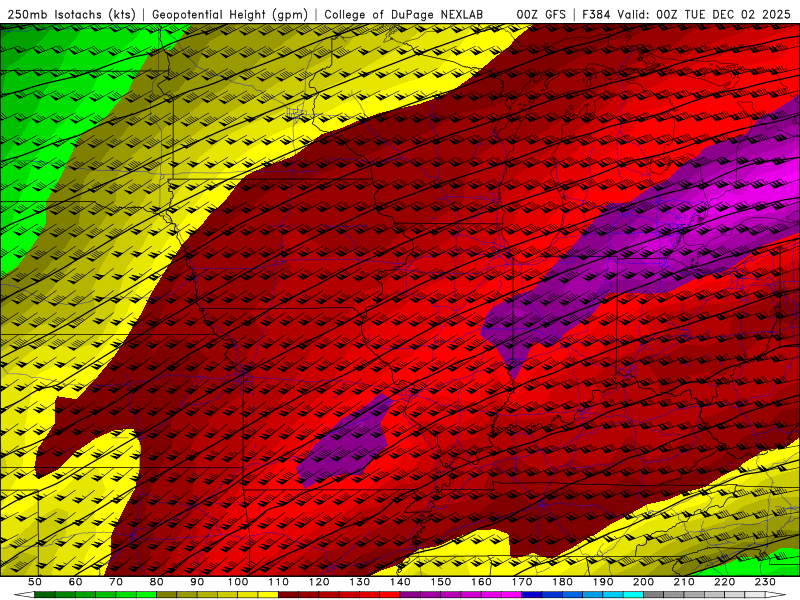Click the 200 label on the color scale
The width and height of the screenshot is (800, 600).
click(x=643, y=582)
